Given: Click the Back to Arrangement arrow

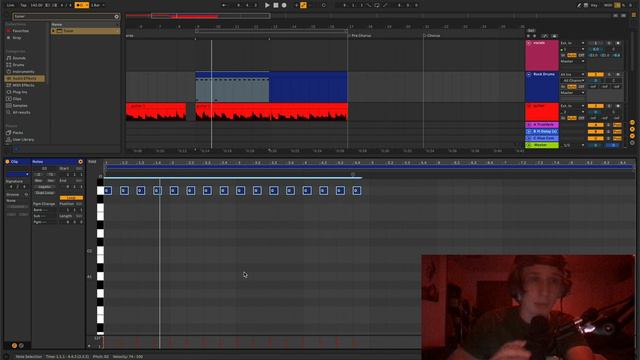Looking at the screenshot, I should pos(224,5).
